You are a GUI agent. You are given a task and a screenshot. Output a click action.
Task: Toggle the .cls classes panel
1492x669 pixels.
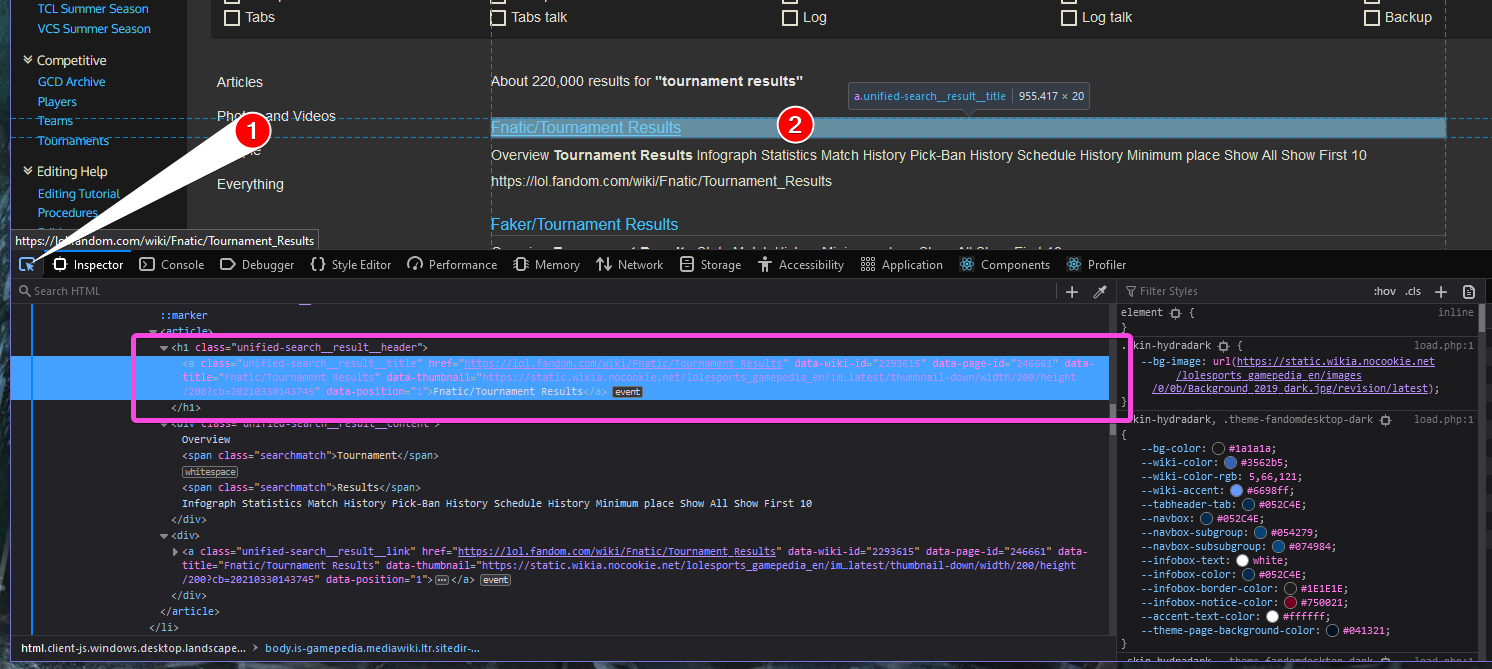coord(1413,291)
